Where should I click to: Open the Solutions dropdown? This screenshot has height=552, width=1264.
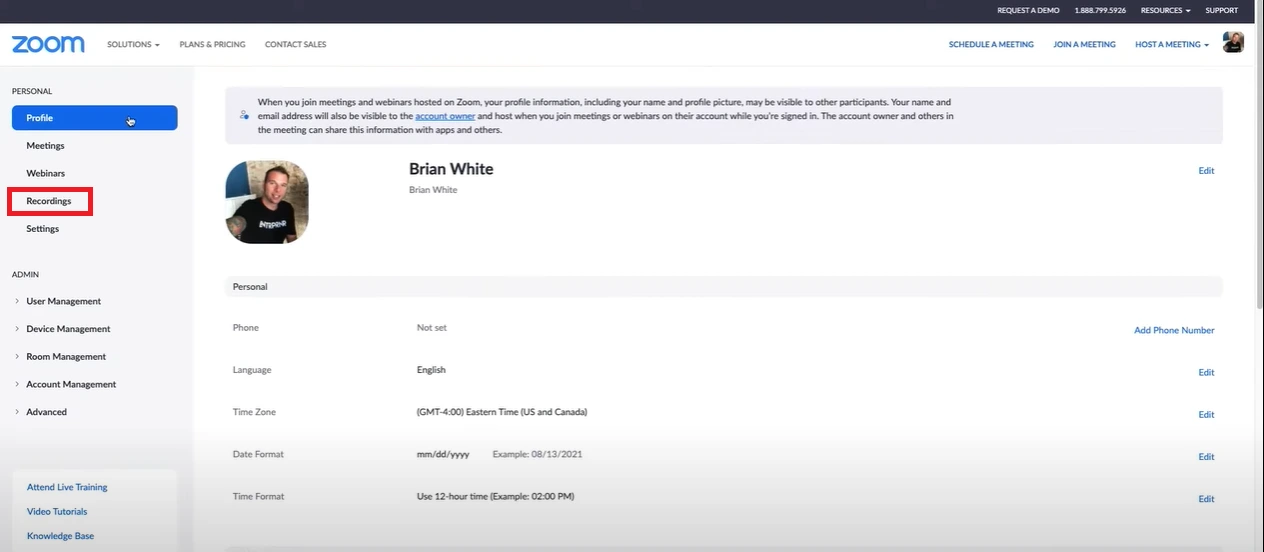(133, 45)
